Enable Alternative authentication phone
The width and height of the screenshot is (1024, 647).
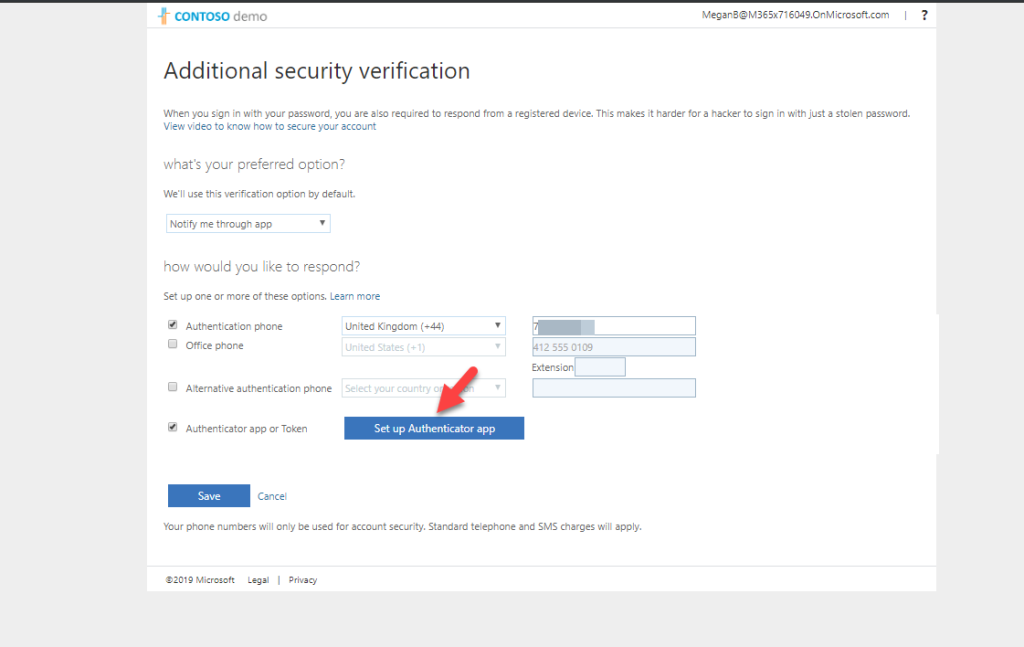(172, 386)
